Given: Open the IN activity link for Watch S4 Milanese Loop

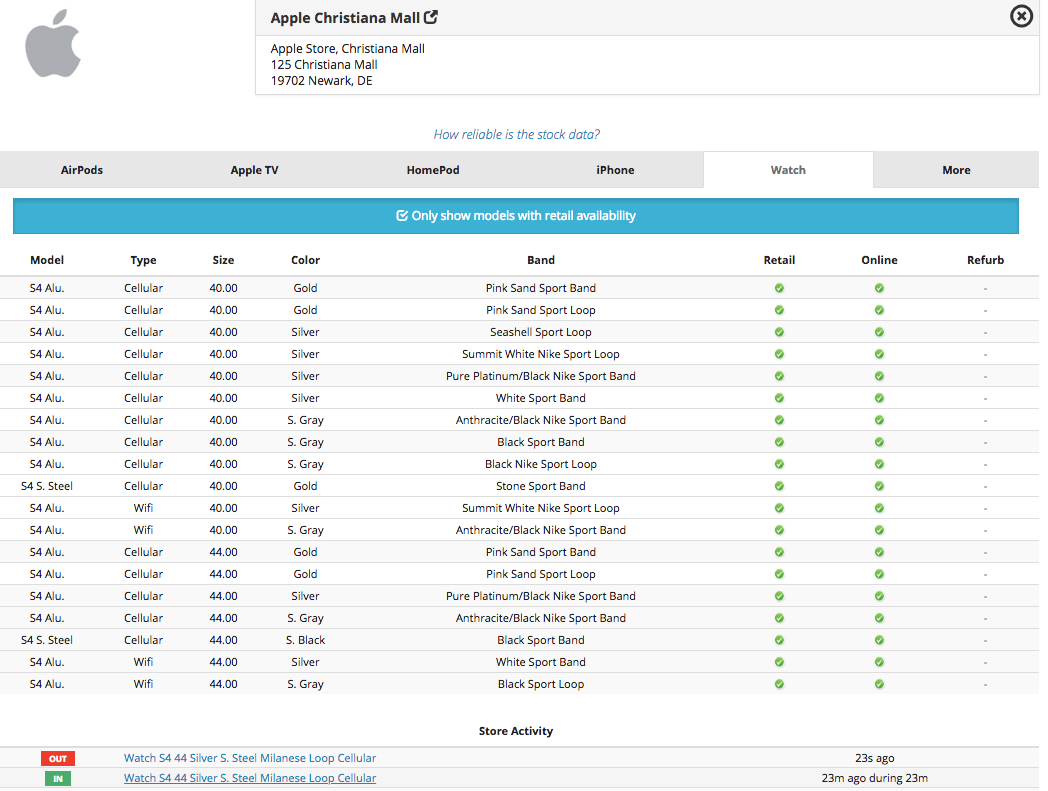Looking at the screenshot, I should 250,778.
